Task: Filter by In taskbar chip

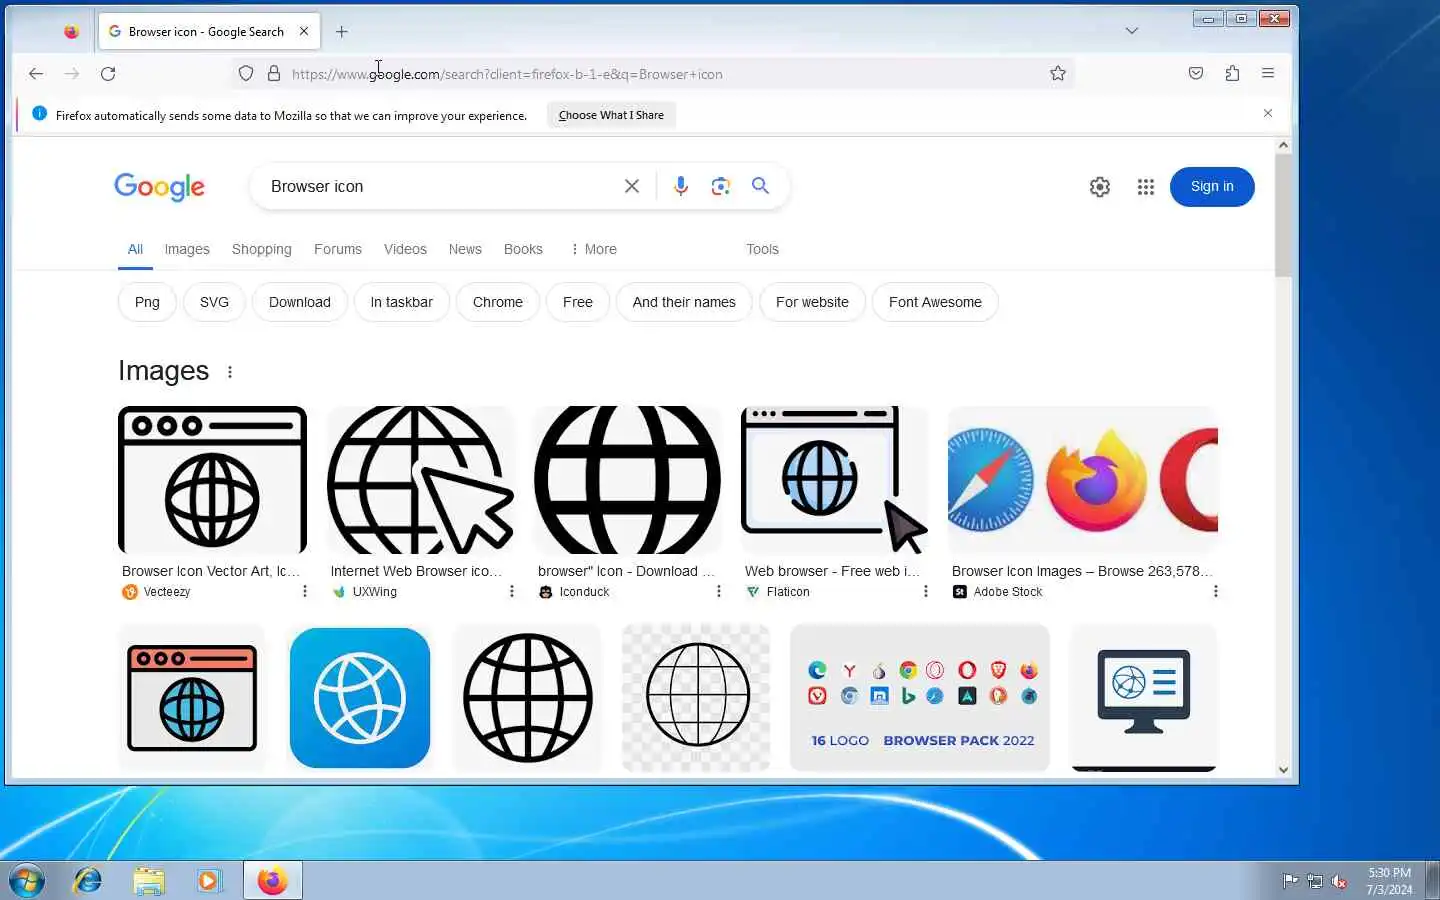Action: pos(402,302)
